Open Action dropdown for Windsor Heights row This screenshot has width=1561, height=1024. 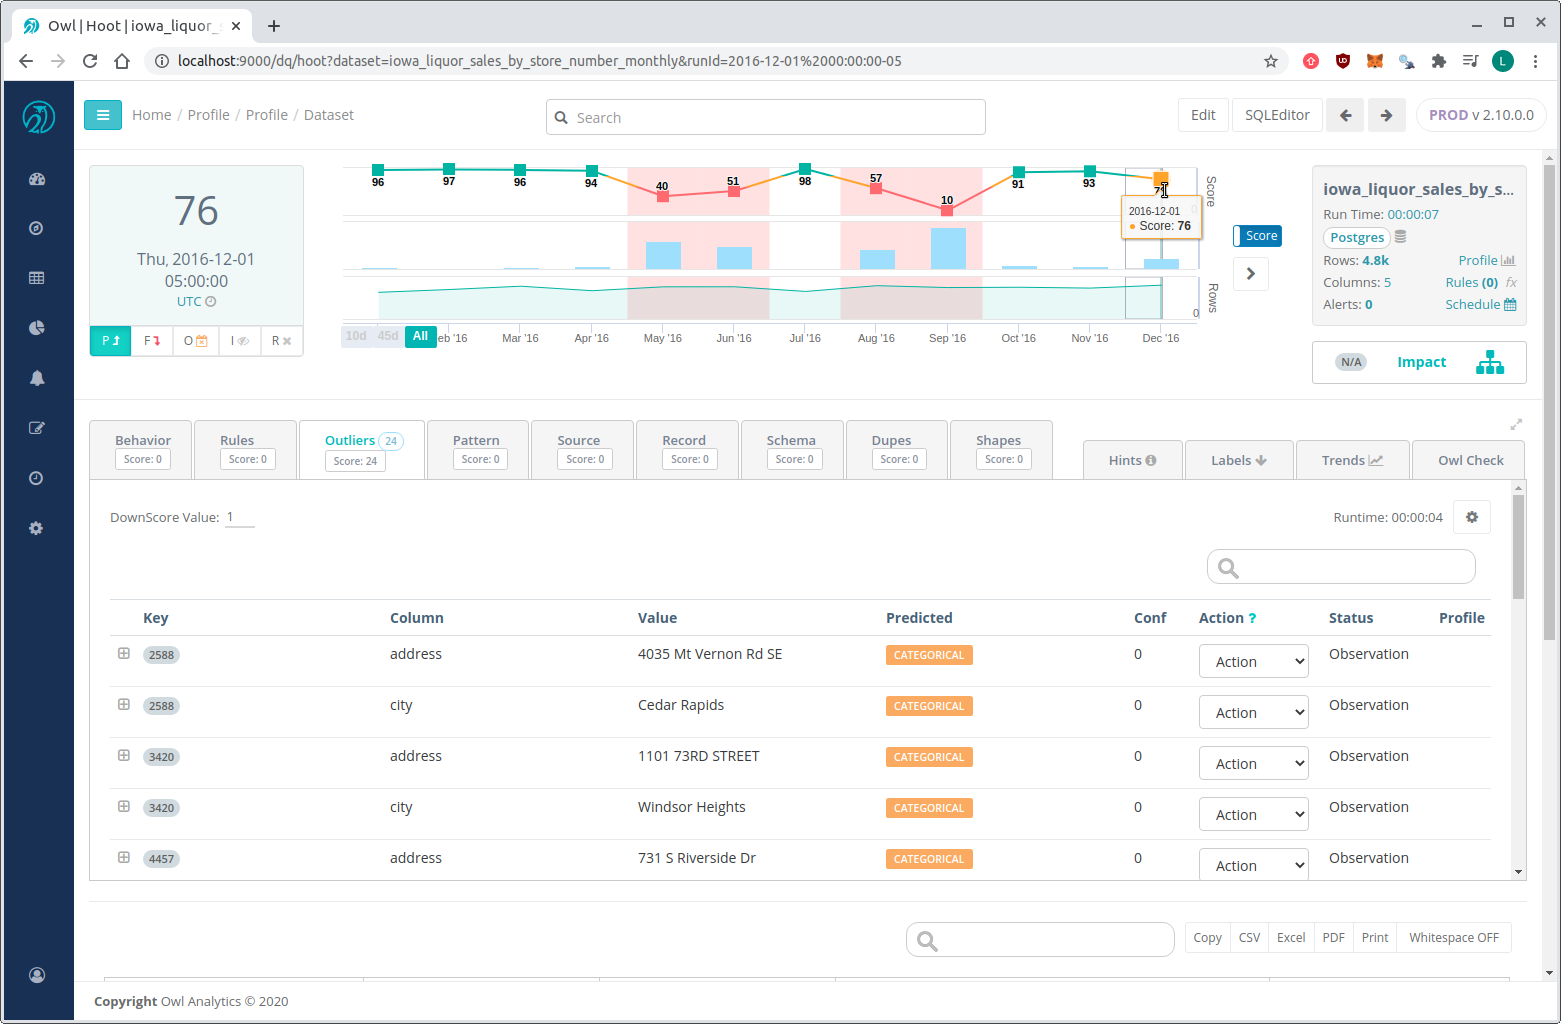point(1253,815)
